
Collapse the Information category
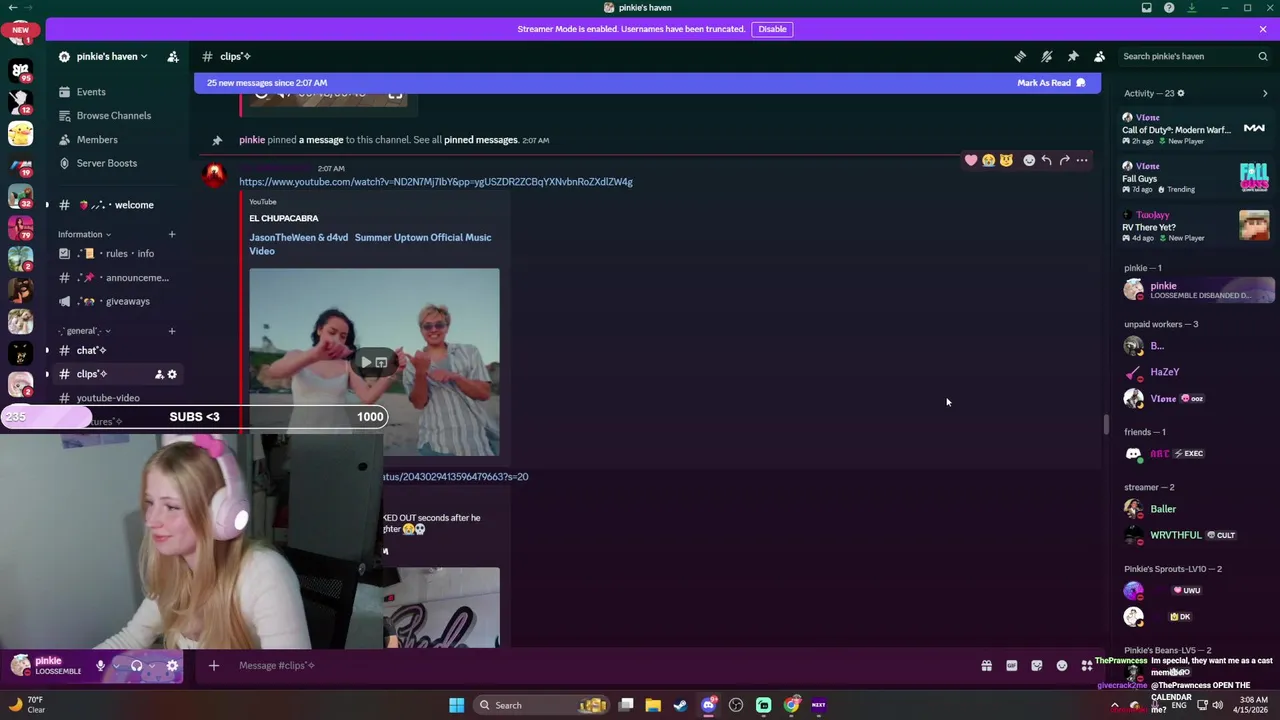click(x=84, y=234)
